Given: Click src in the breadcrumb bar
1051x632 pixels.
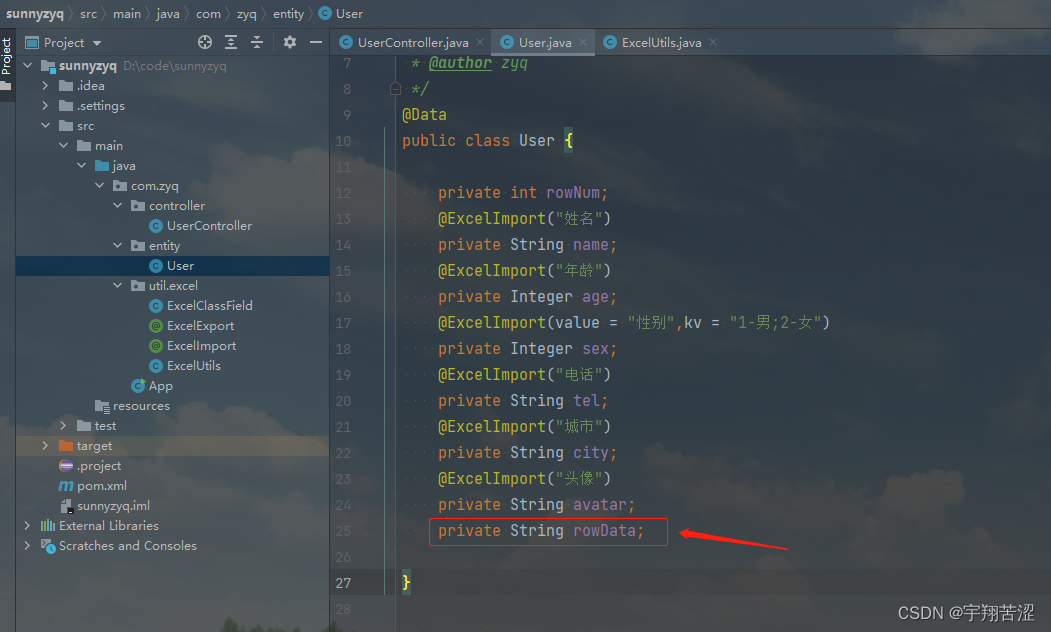Looking at the screenshot, I should pos(88,13).
